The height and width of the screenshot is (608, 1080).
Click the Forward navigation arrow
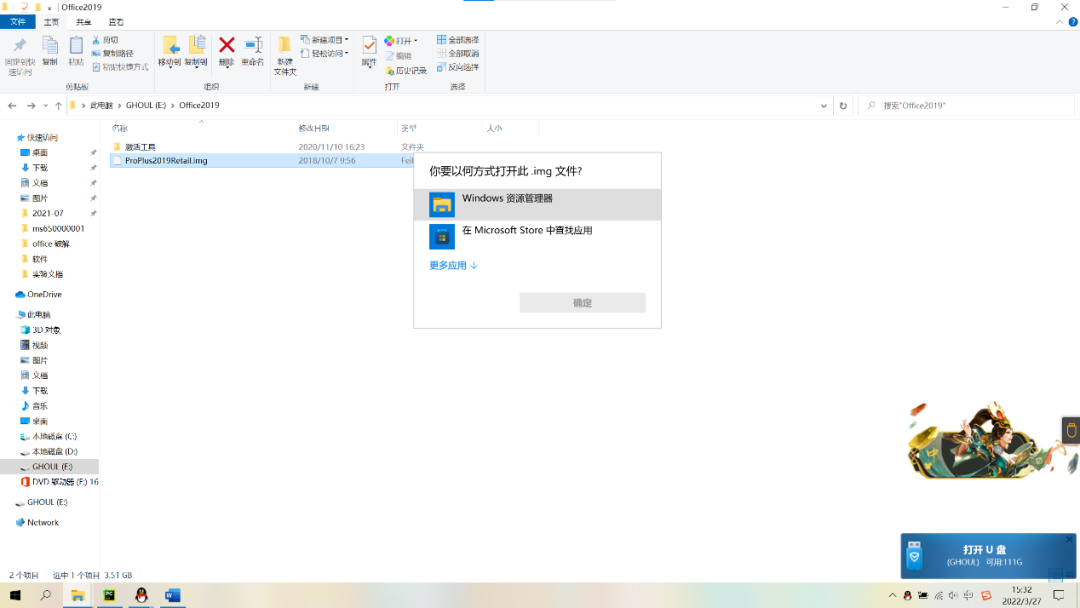(x=30, y=105)
